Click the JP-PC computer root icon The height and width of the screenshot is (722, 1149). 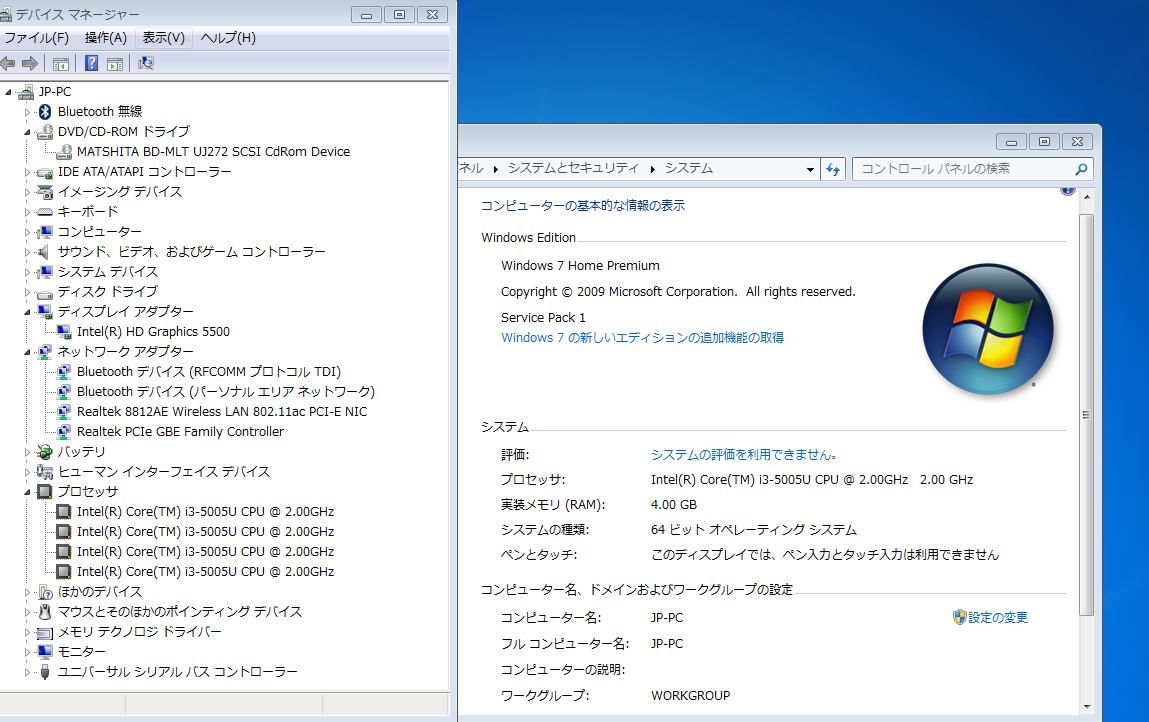pyautogui.click(x=26, y=92)
